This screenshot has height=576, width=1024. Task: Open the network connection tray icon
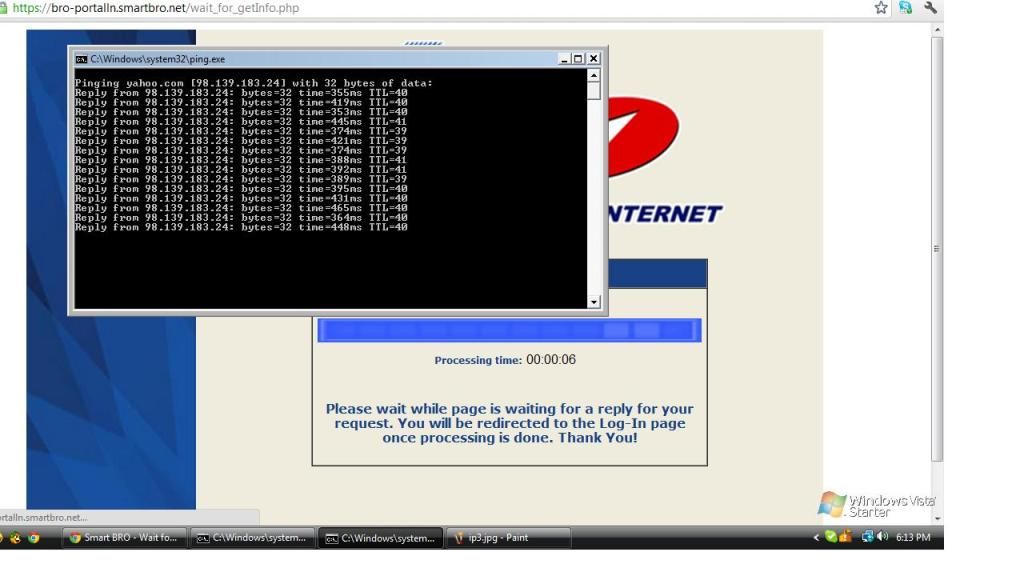[867, 537]
